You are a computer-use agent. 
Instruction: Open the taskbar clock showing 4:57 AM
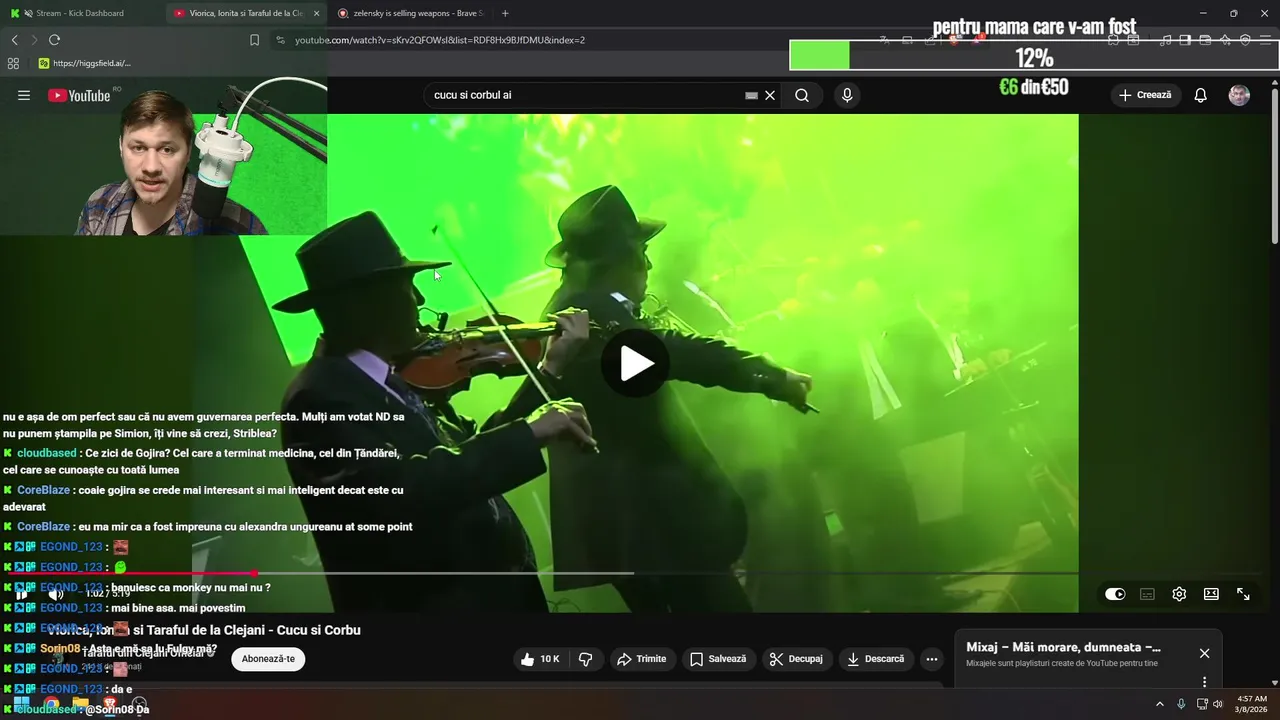[x=1252, y=704]
